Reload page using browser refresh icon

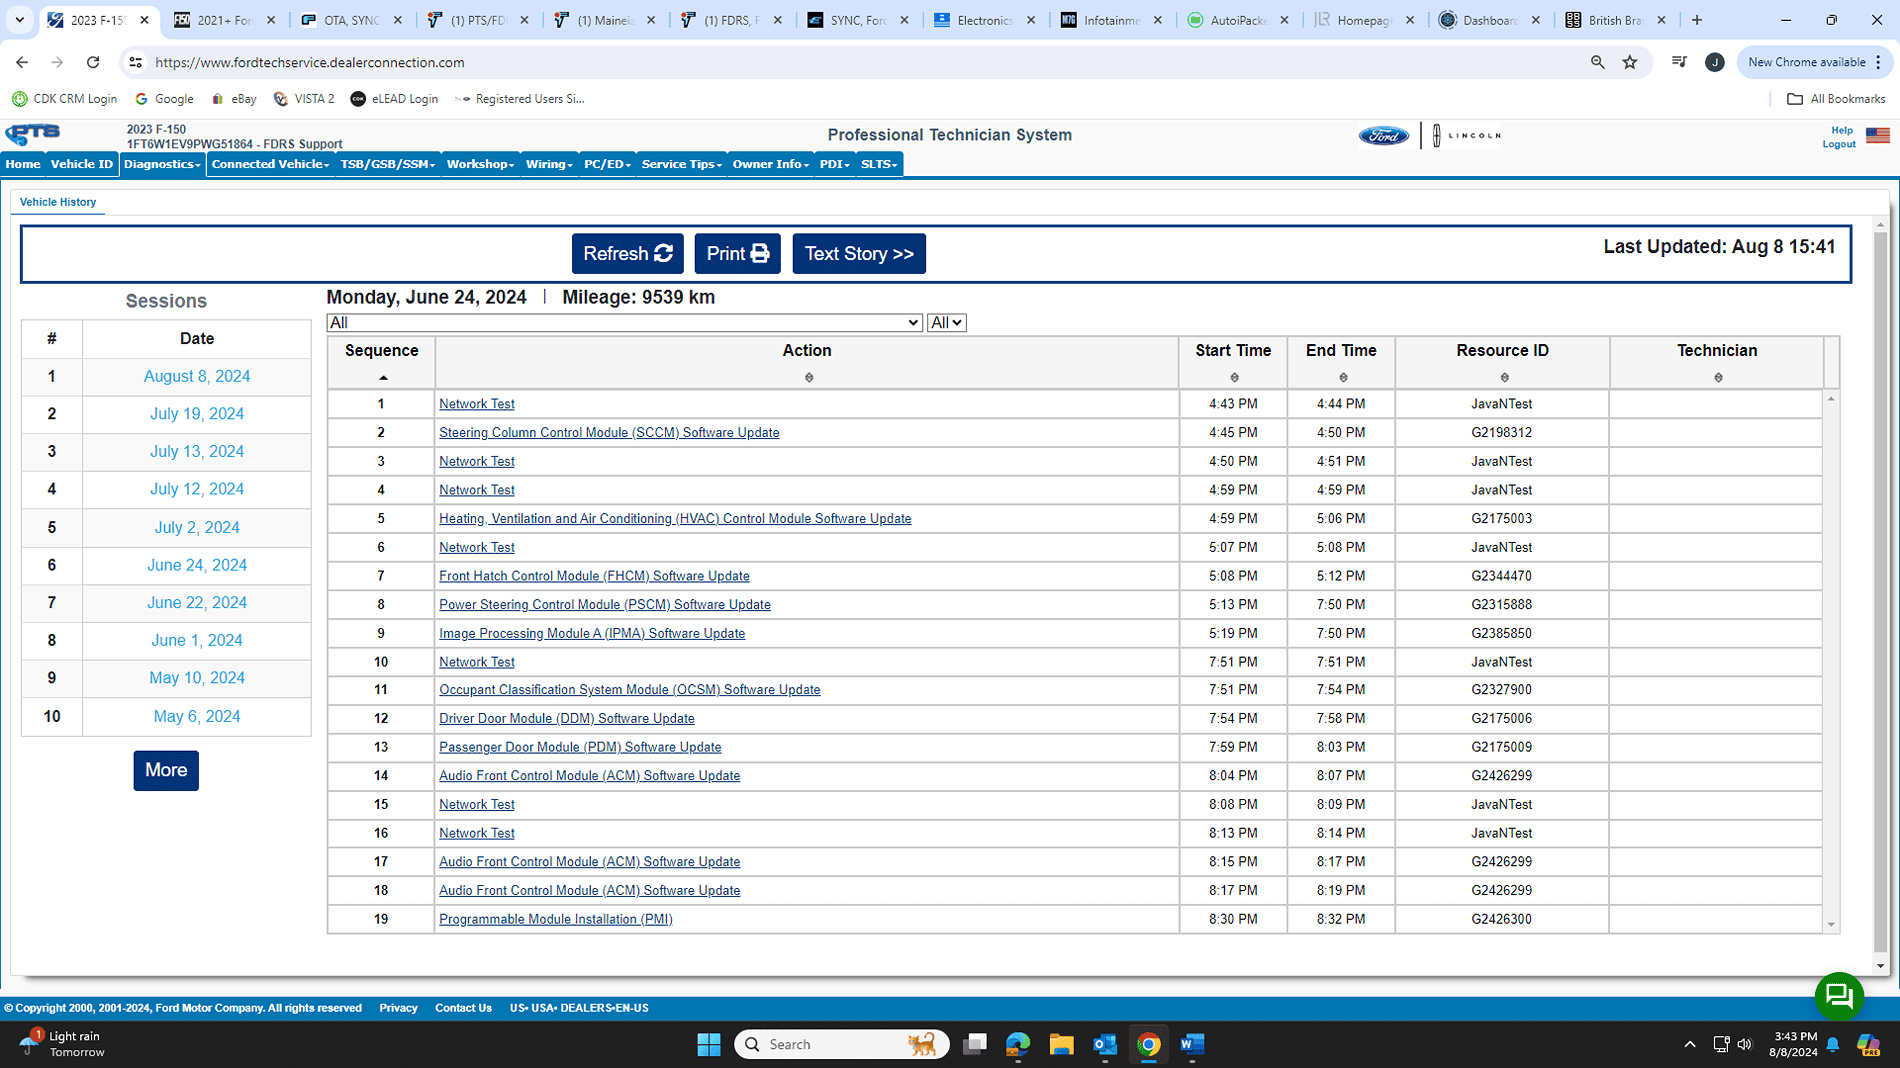click(93, 62)
